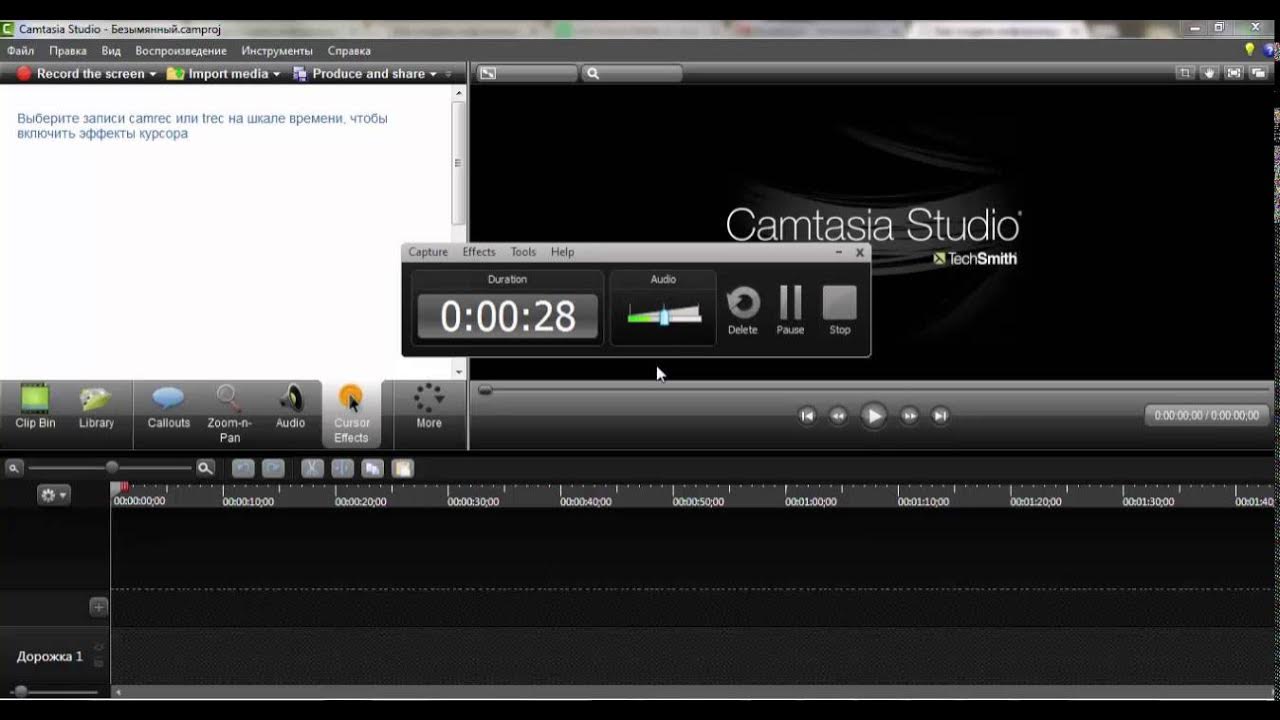This screenshot has height=720, width=1280.
Task: Click the timeline zoom slider handle
Action: coord(112,467)
